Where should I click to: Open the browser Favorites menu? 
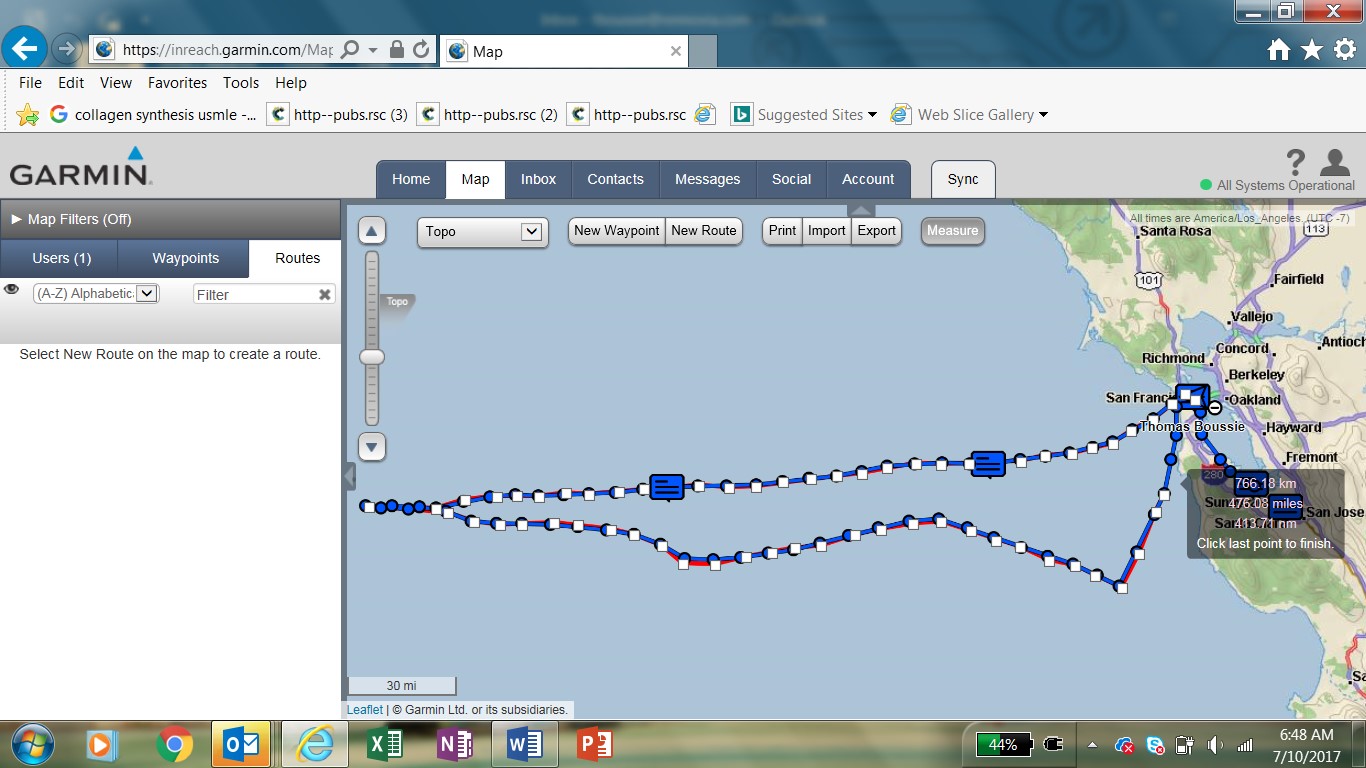point(177,83)
